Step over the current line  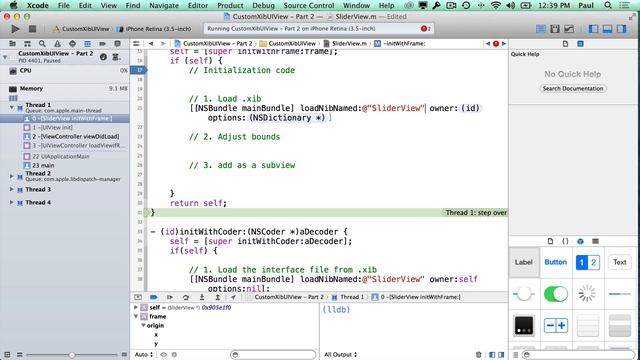[186, 297]
